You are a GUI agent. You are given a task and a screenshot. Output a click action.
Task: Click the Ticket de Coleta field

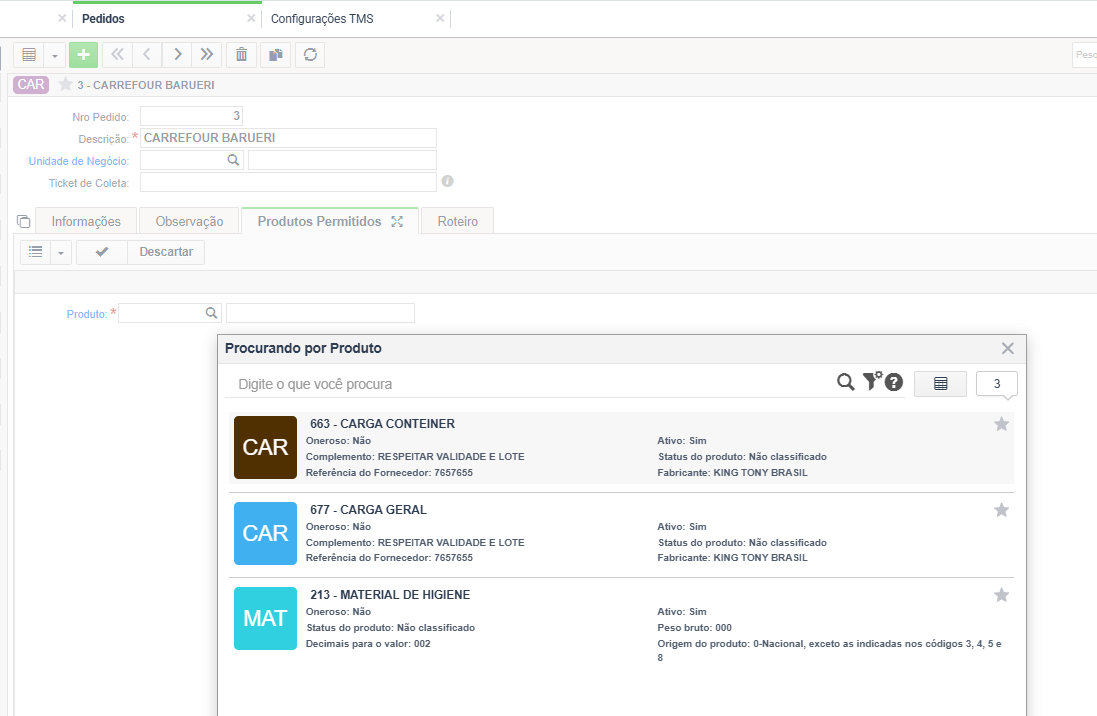coord(288,182)
